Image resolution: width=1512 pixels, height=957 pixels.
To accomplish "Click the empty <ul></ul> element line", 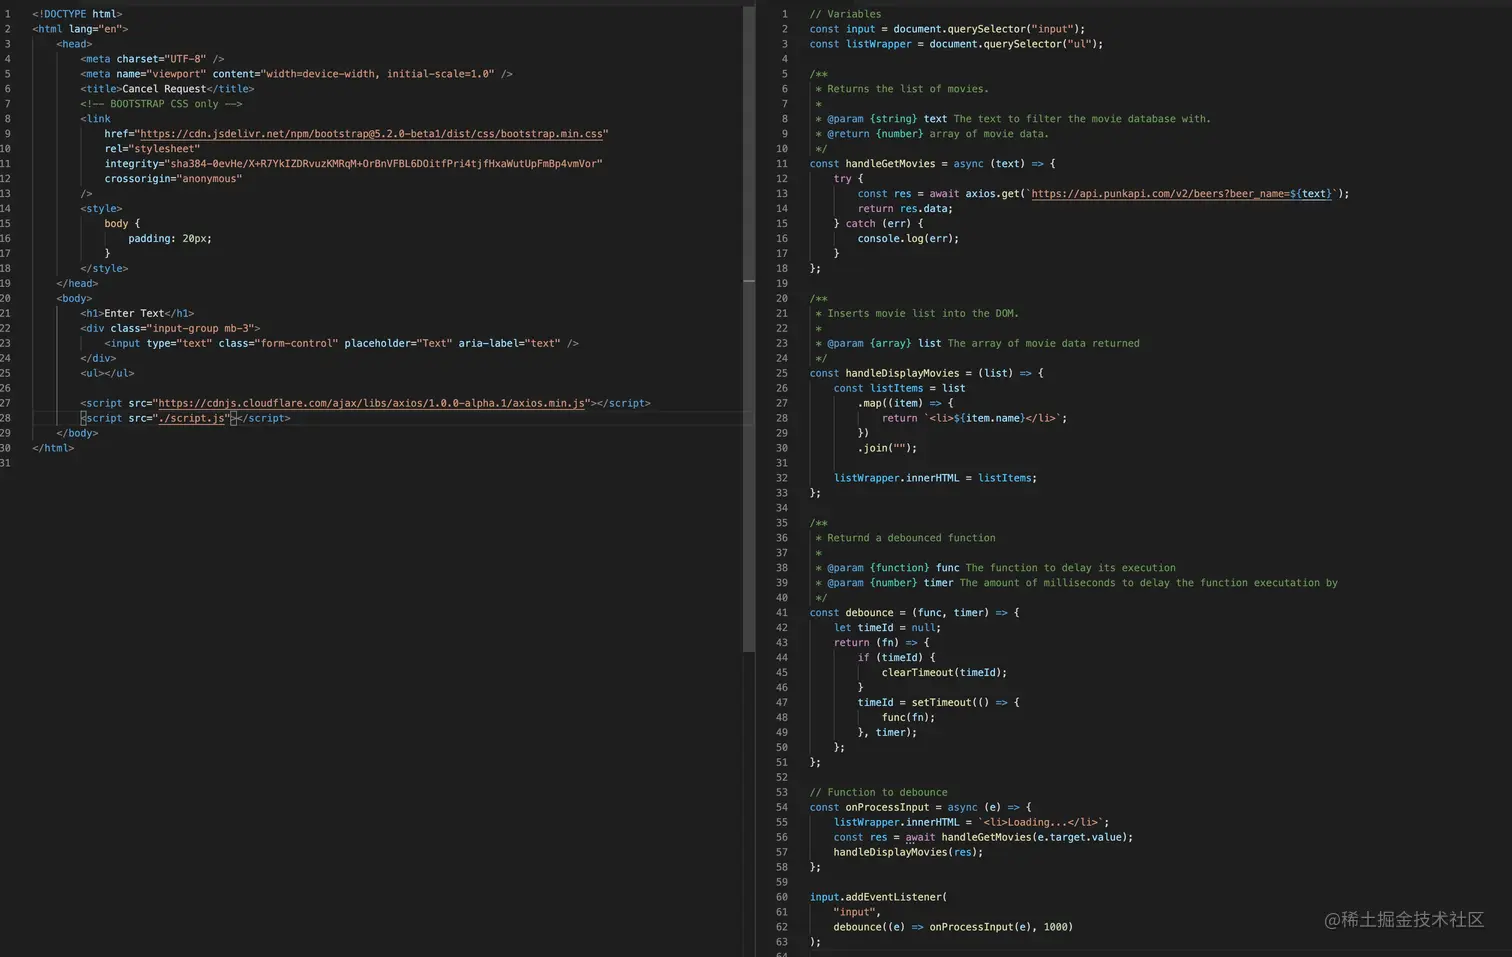I will coord(107,373).
